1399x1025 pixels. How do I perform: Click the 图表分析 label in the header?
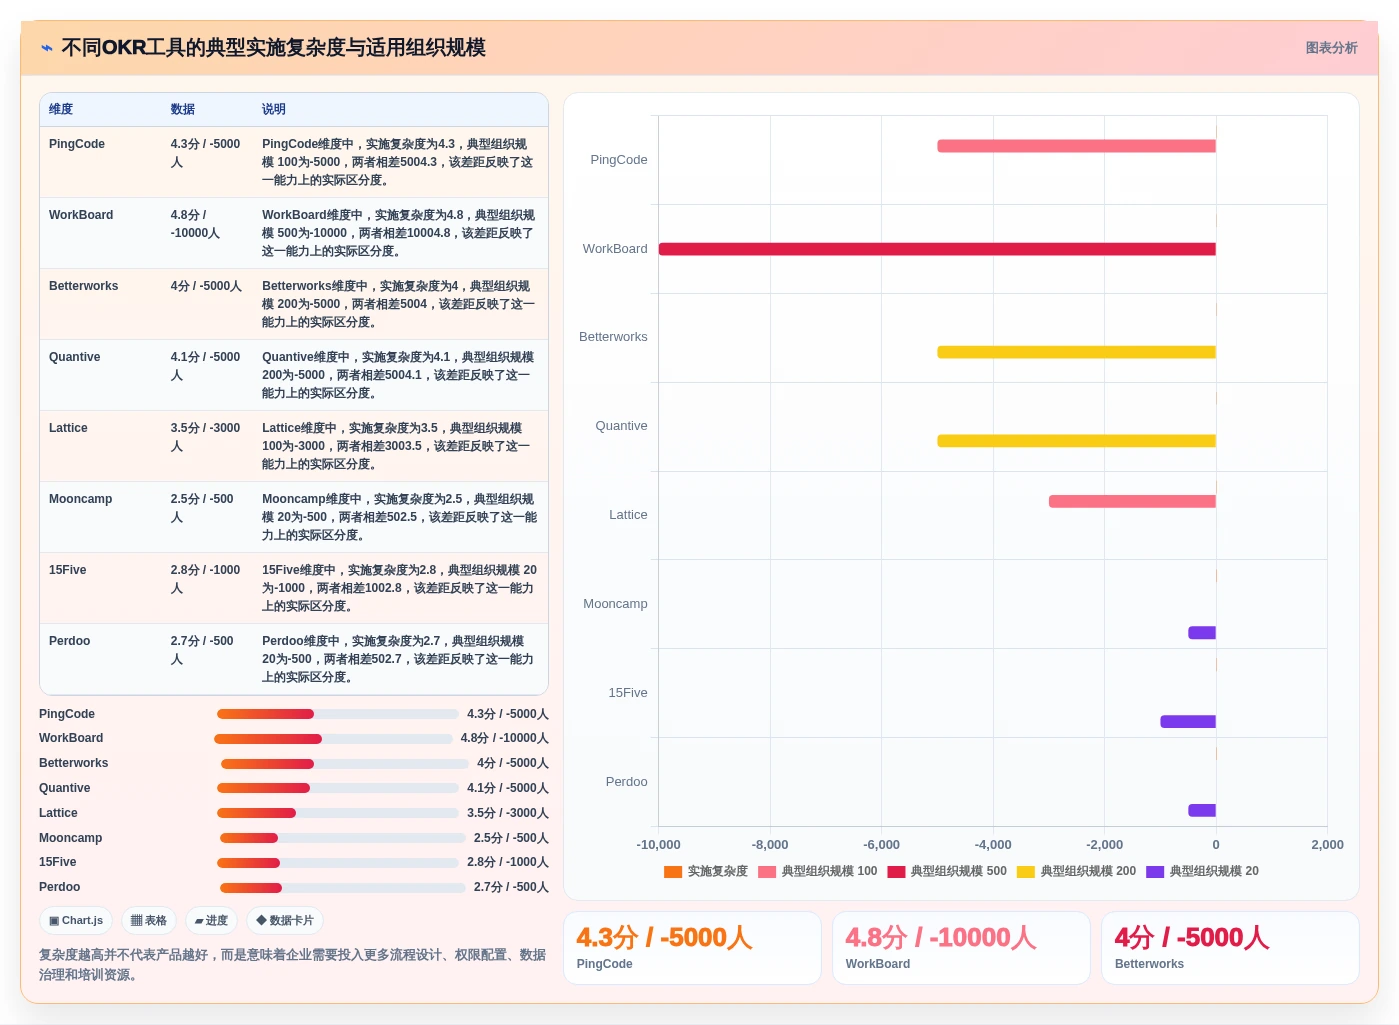point(1331,48)
